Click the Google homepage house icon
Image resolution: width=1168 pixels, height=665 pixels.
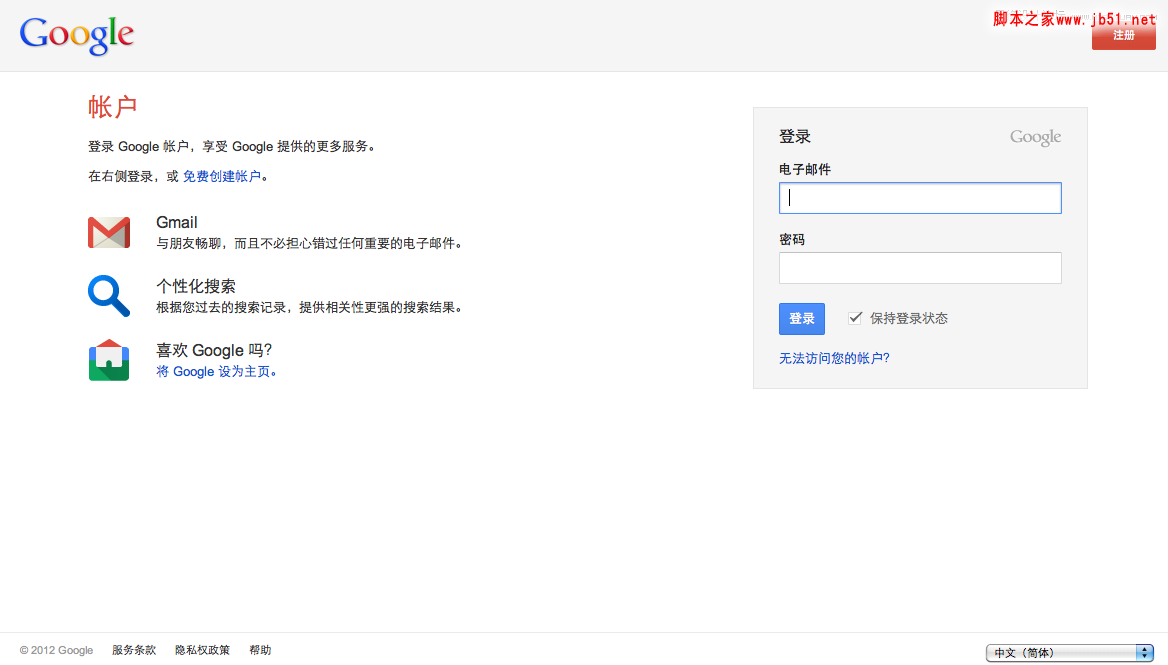click(109, 360)
